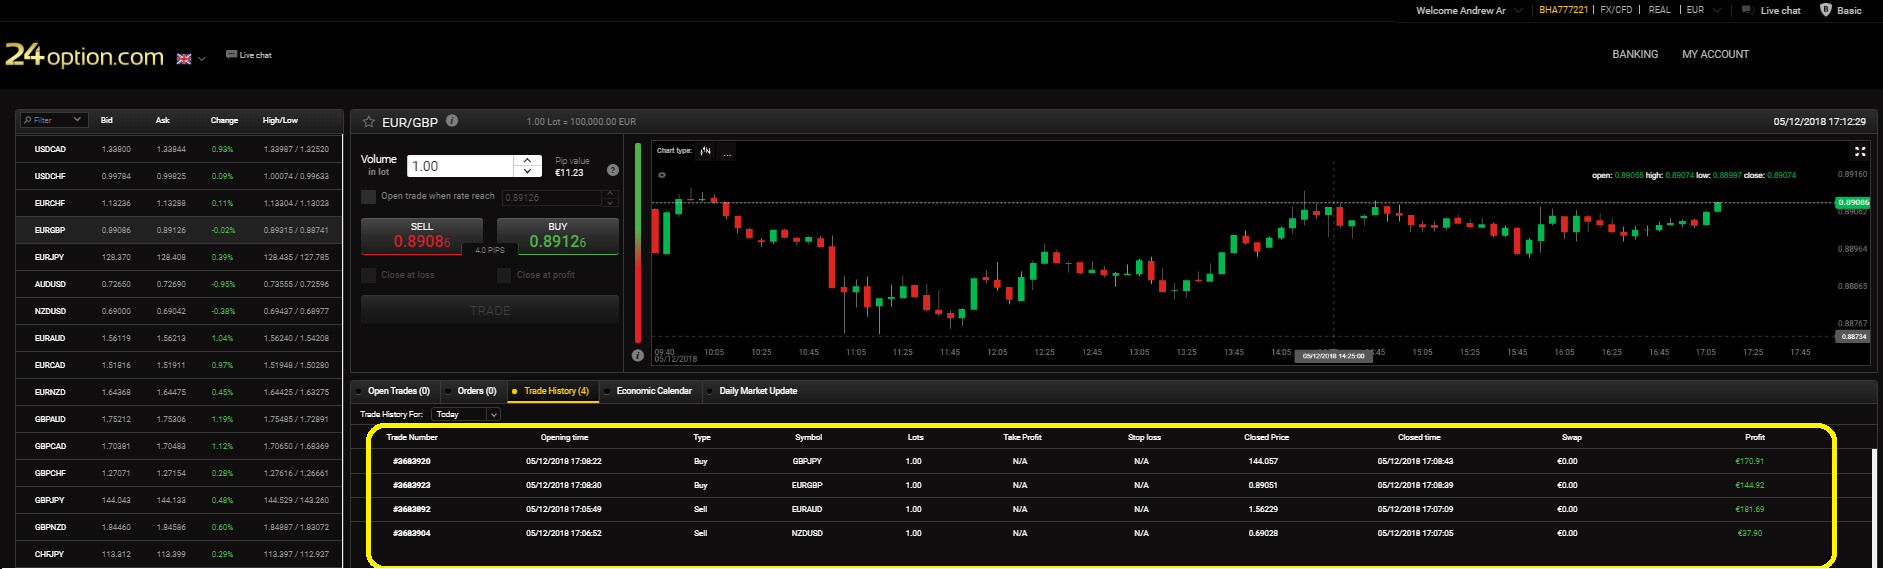Expand the chart to fullscreen
The image size is (1883, 569).
click(x=1860, y=151)
